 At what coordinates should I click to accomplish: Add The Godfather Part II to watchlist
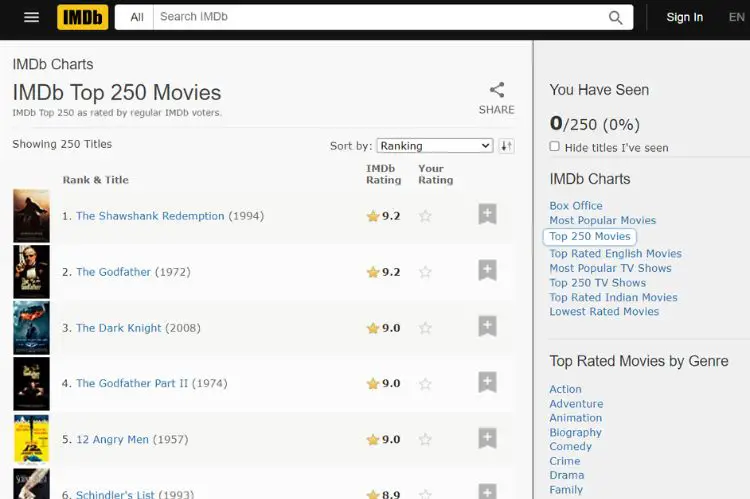click(x=487, y=382)
